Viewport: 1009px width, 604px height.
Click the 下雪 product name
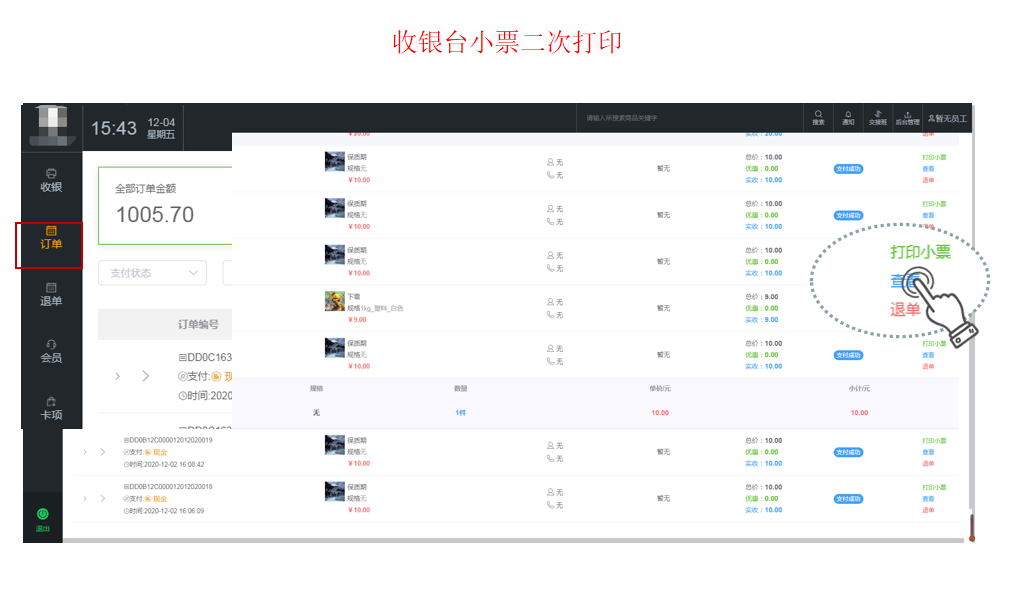354,297
